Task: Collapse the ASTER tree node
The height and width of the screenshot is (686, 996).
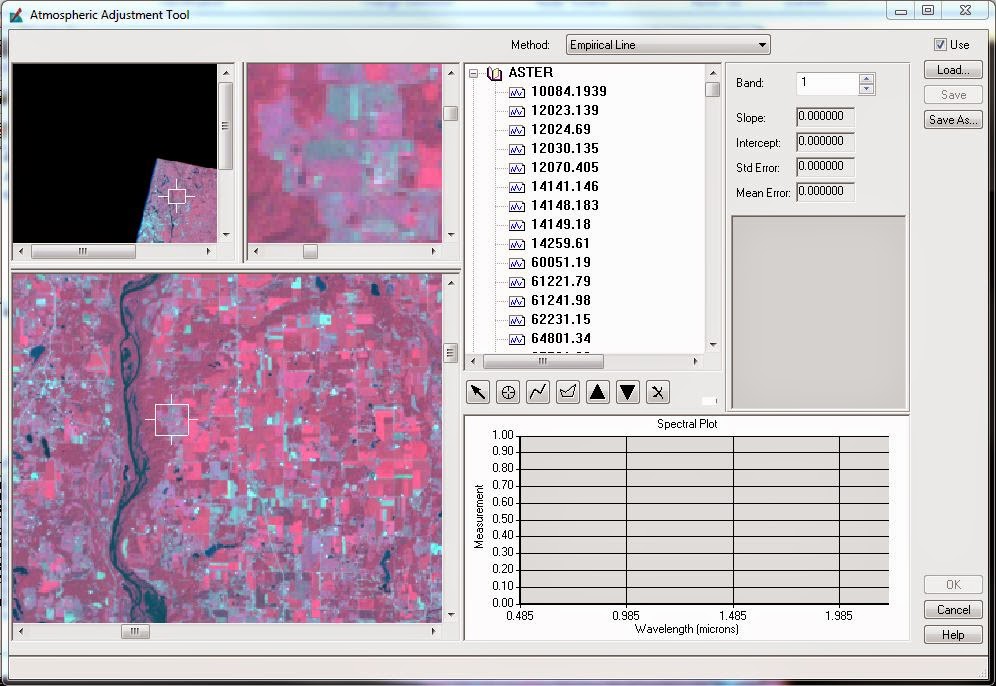Action: point(473,72)
